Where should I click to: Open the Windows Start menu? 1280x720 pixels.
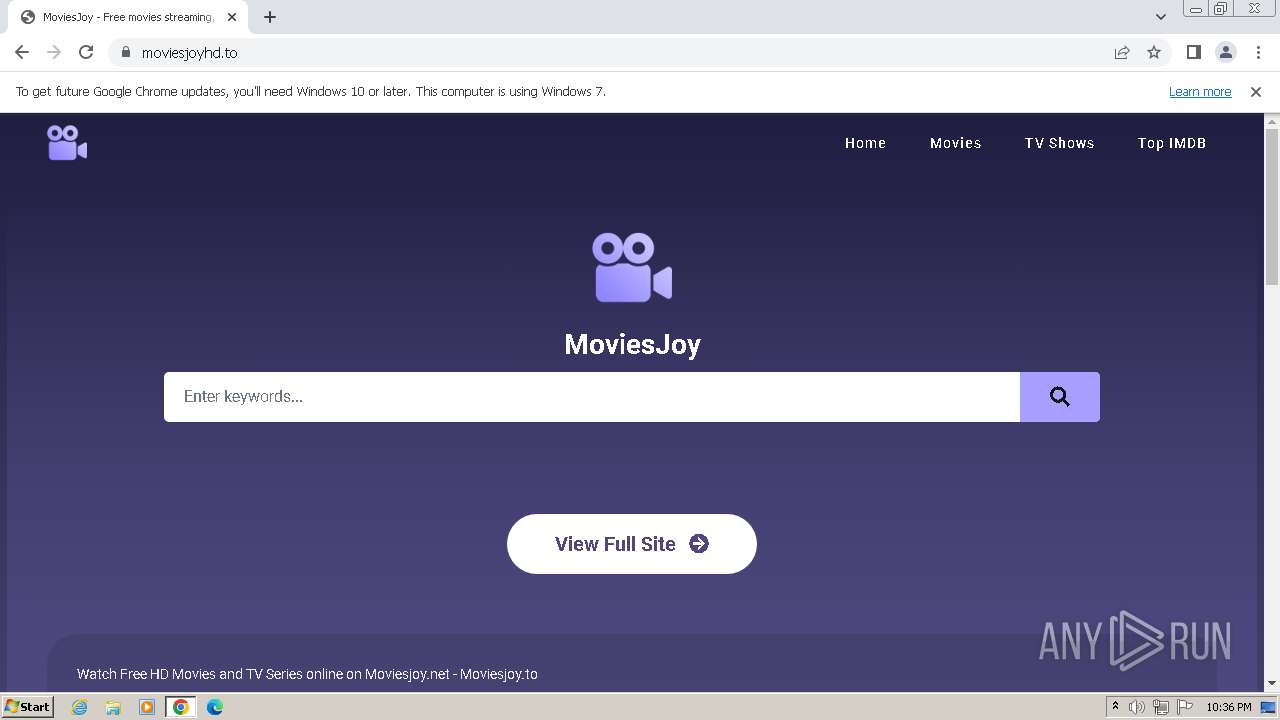(28, 707)
